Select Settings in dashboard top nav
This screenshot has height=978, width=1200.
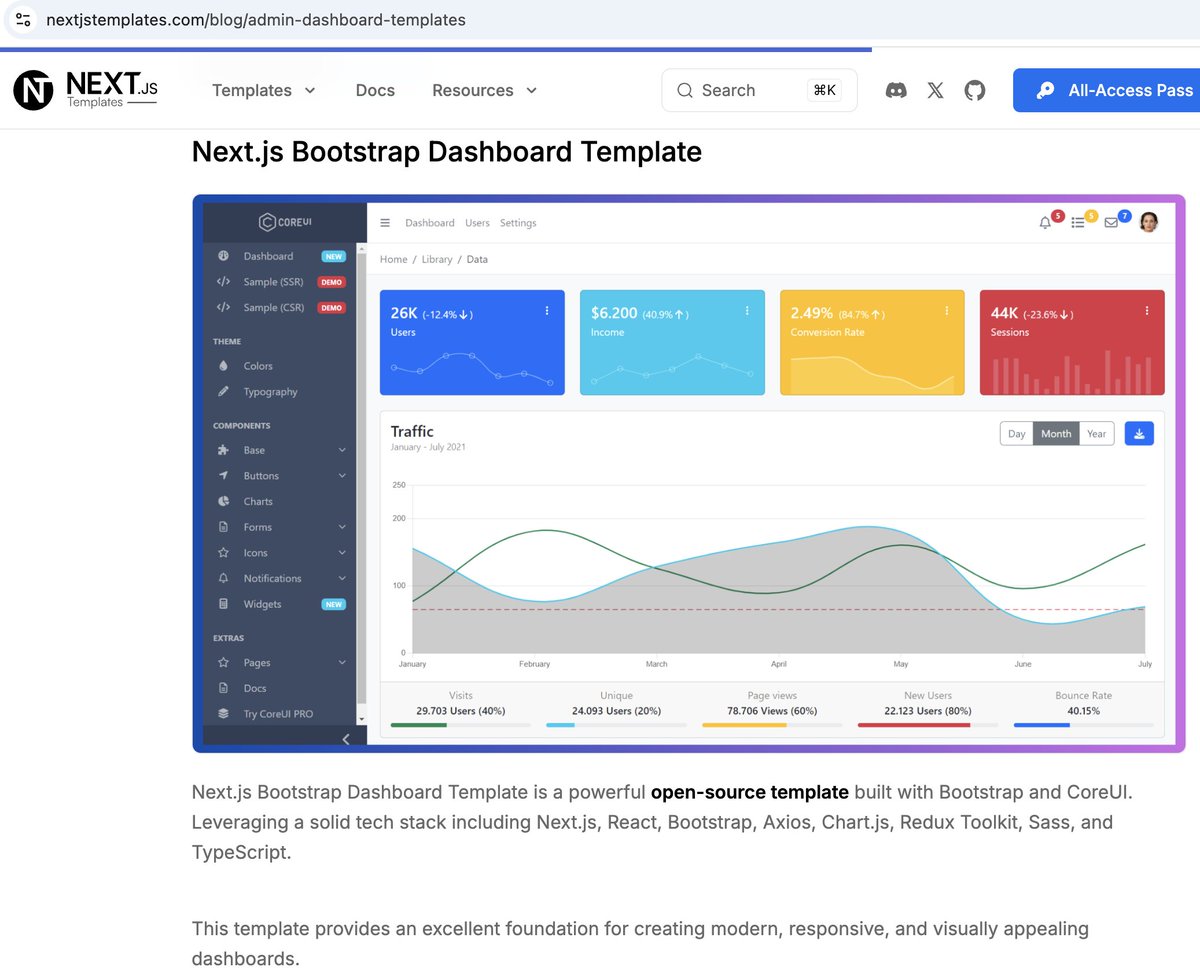(518, 223)
